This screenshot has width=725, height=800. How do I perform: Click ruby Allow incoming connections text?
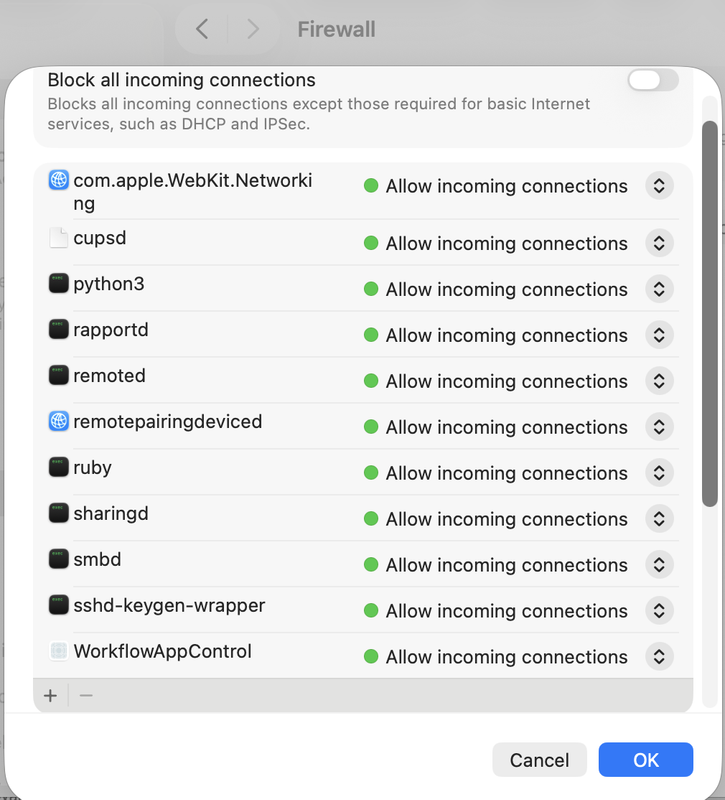(x=507, y=473)
